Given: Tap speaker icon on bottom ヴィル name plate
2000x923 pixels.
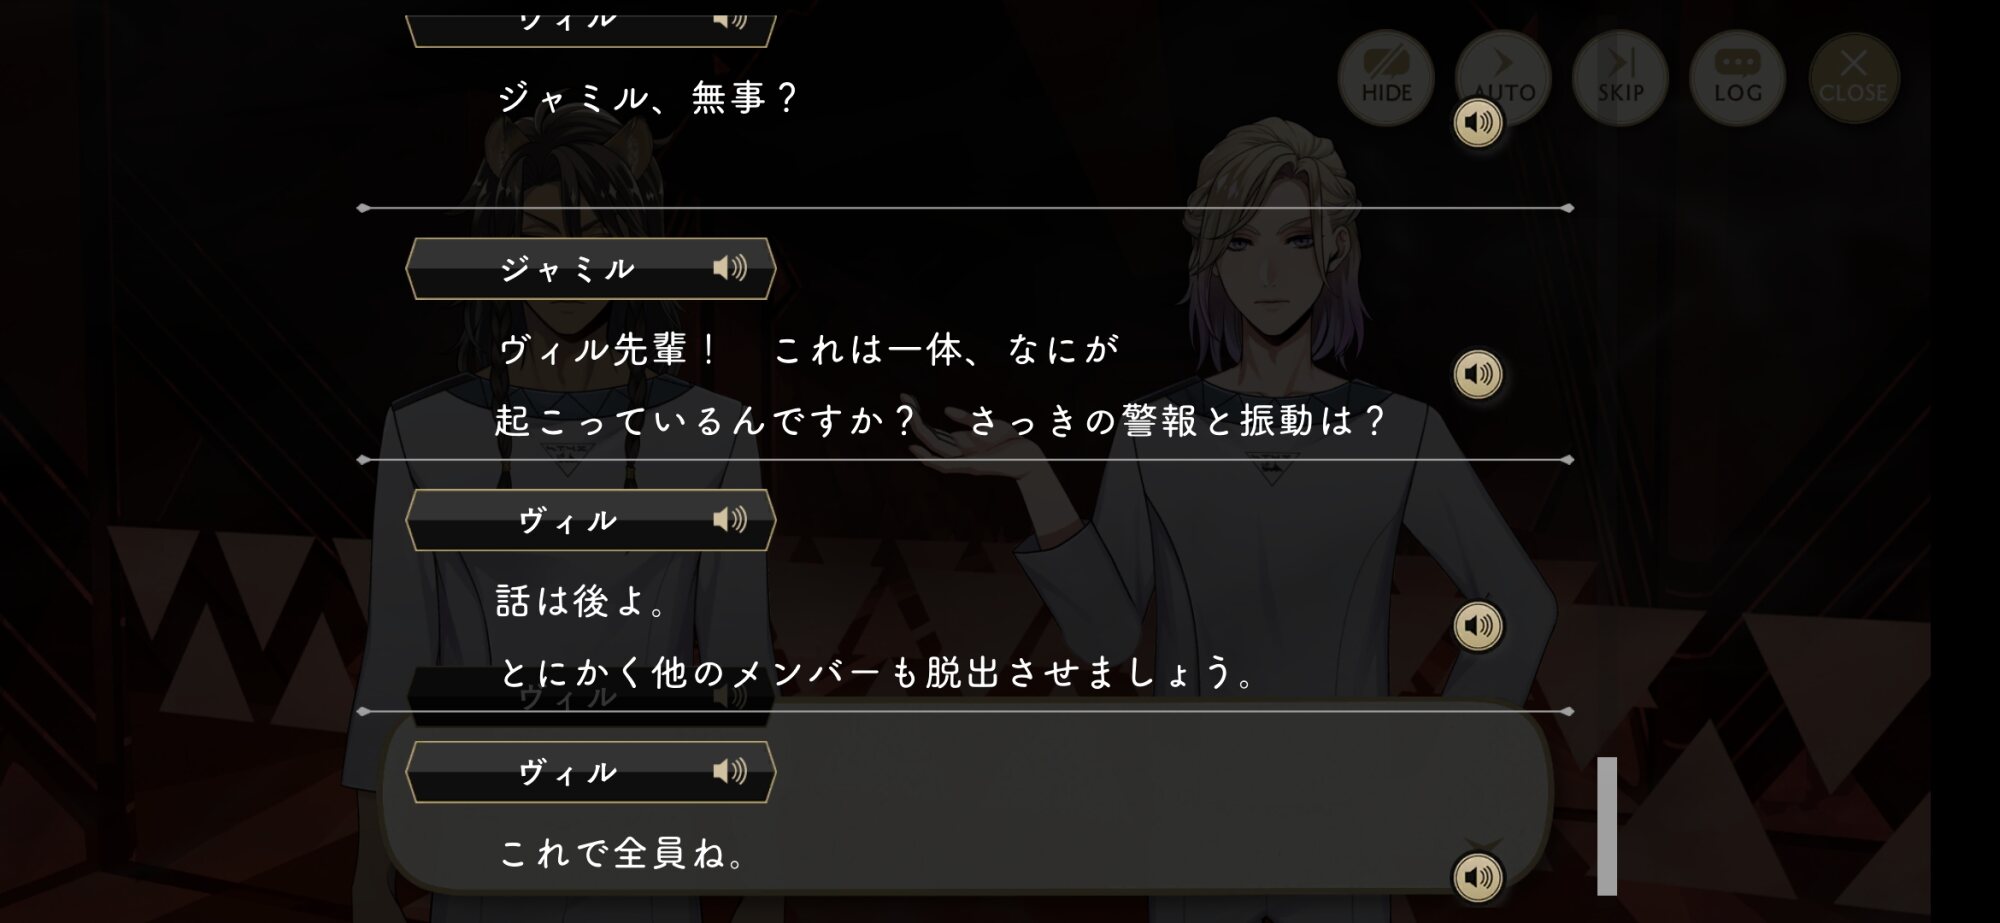Looking at the screenshot, I should pos(730,771).
